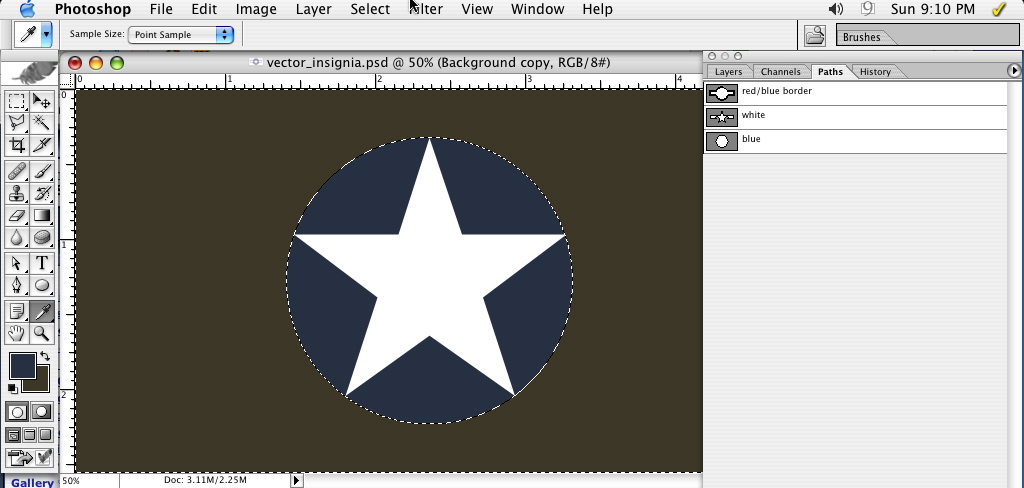Open the Sample Size dropdown
This screenshot has height=488, width=1024.
(x=181, y=35)
